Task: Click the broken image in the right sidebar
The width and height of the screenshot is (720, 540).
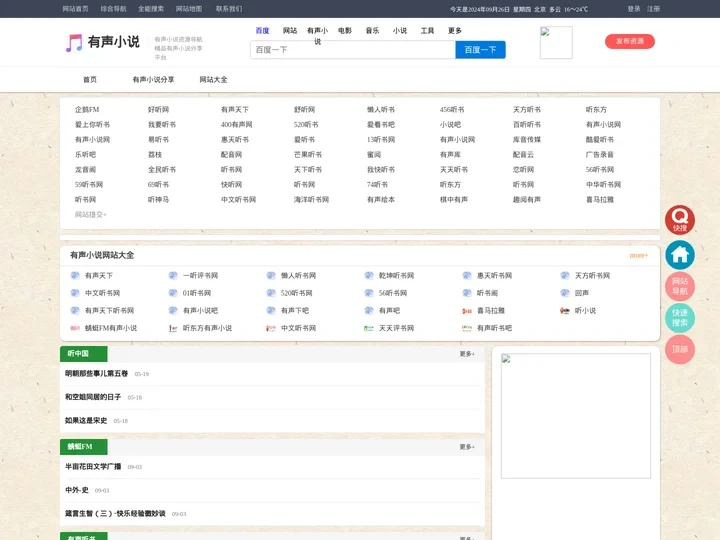Action: coord(576,416)
